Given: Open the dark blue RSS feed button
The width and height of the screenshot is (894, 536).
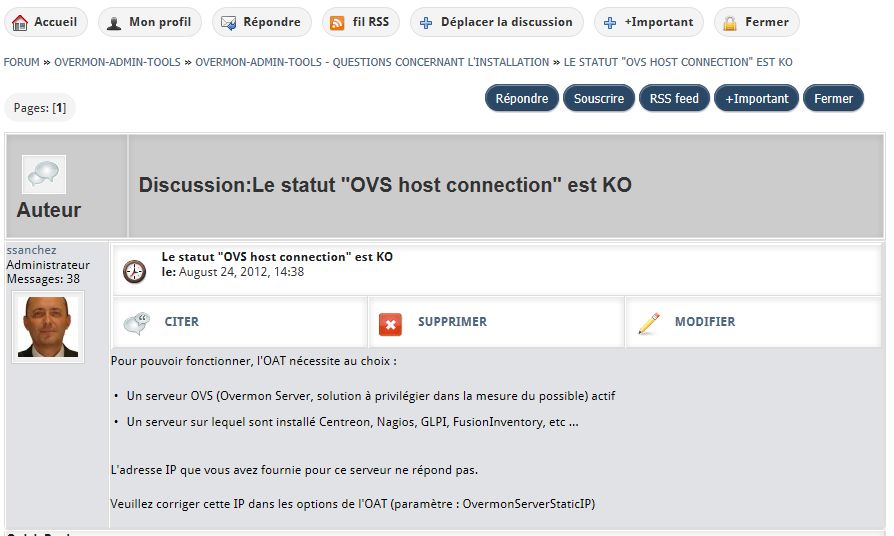Looking at the screenshot, I should 674,98.
